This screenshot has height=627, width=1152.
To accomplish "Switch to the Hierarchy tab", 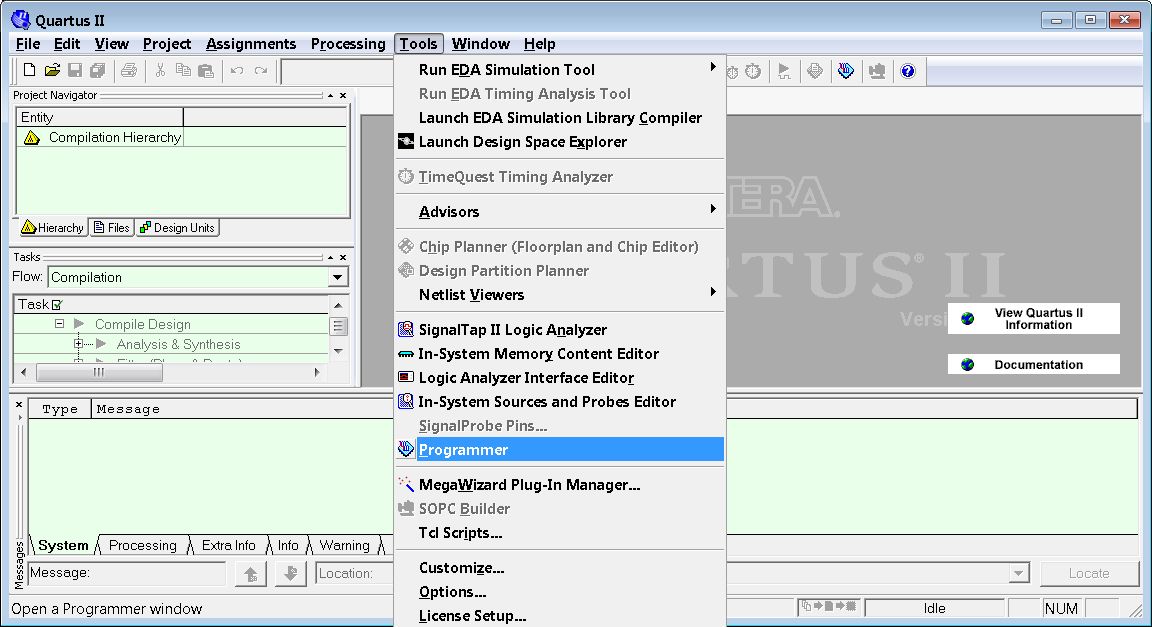I will pyautogui.click(x=51, y=228).
